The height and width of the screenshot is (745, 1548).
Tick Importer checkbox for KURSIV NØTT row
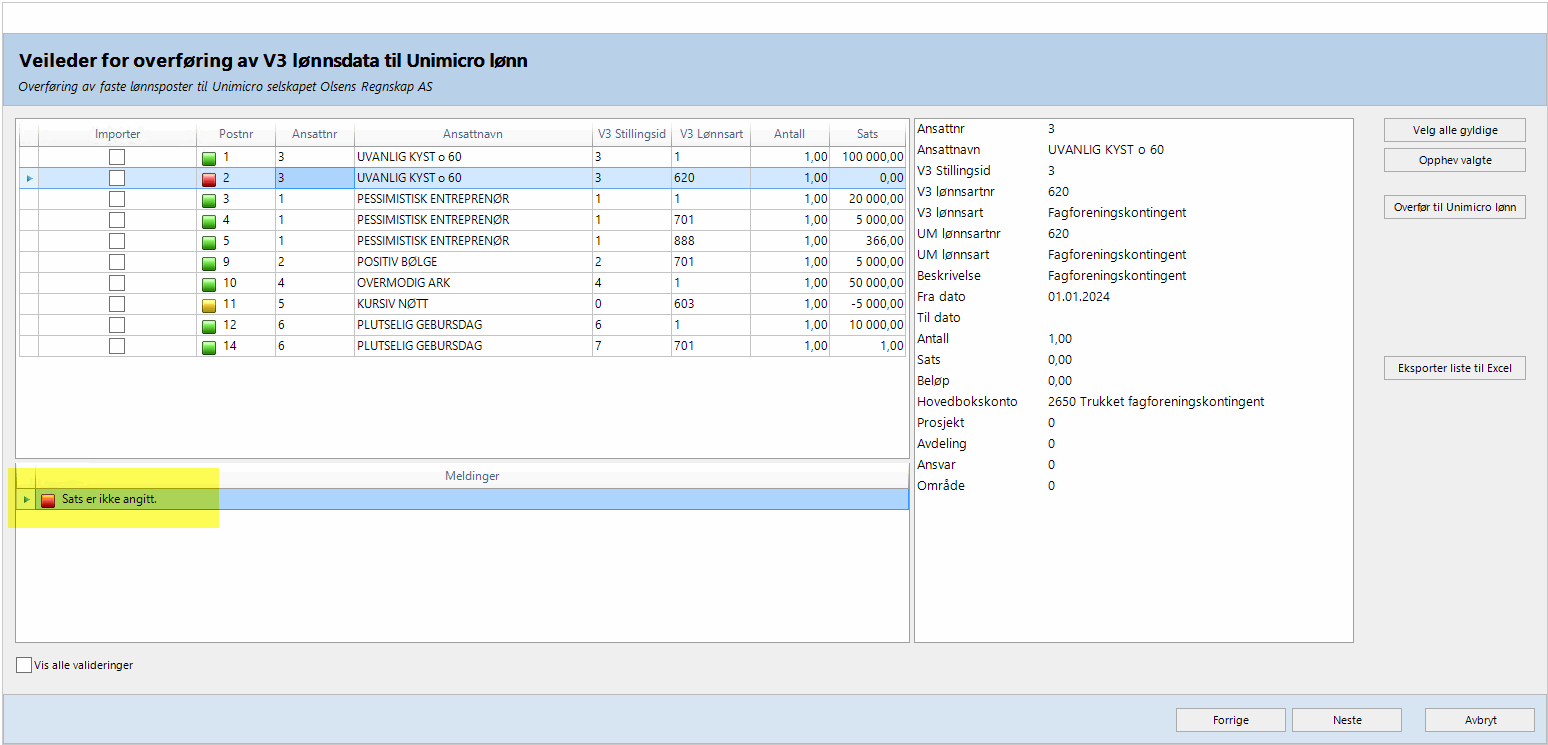tap(117, 304)
